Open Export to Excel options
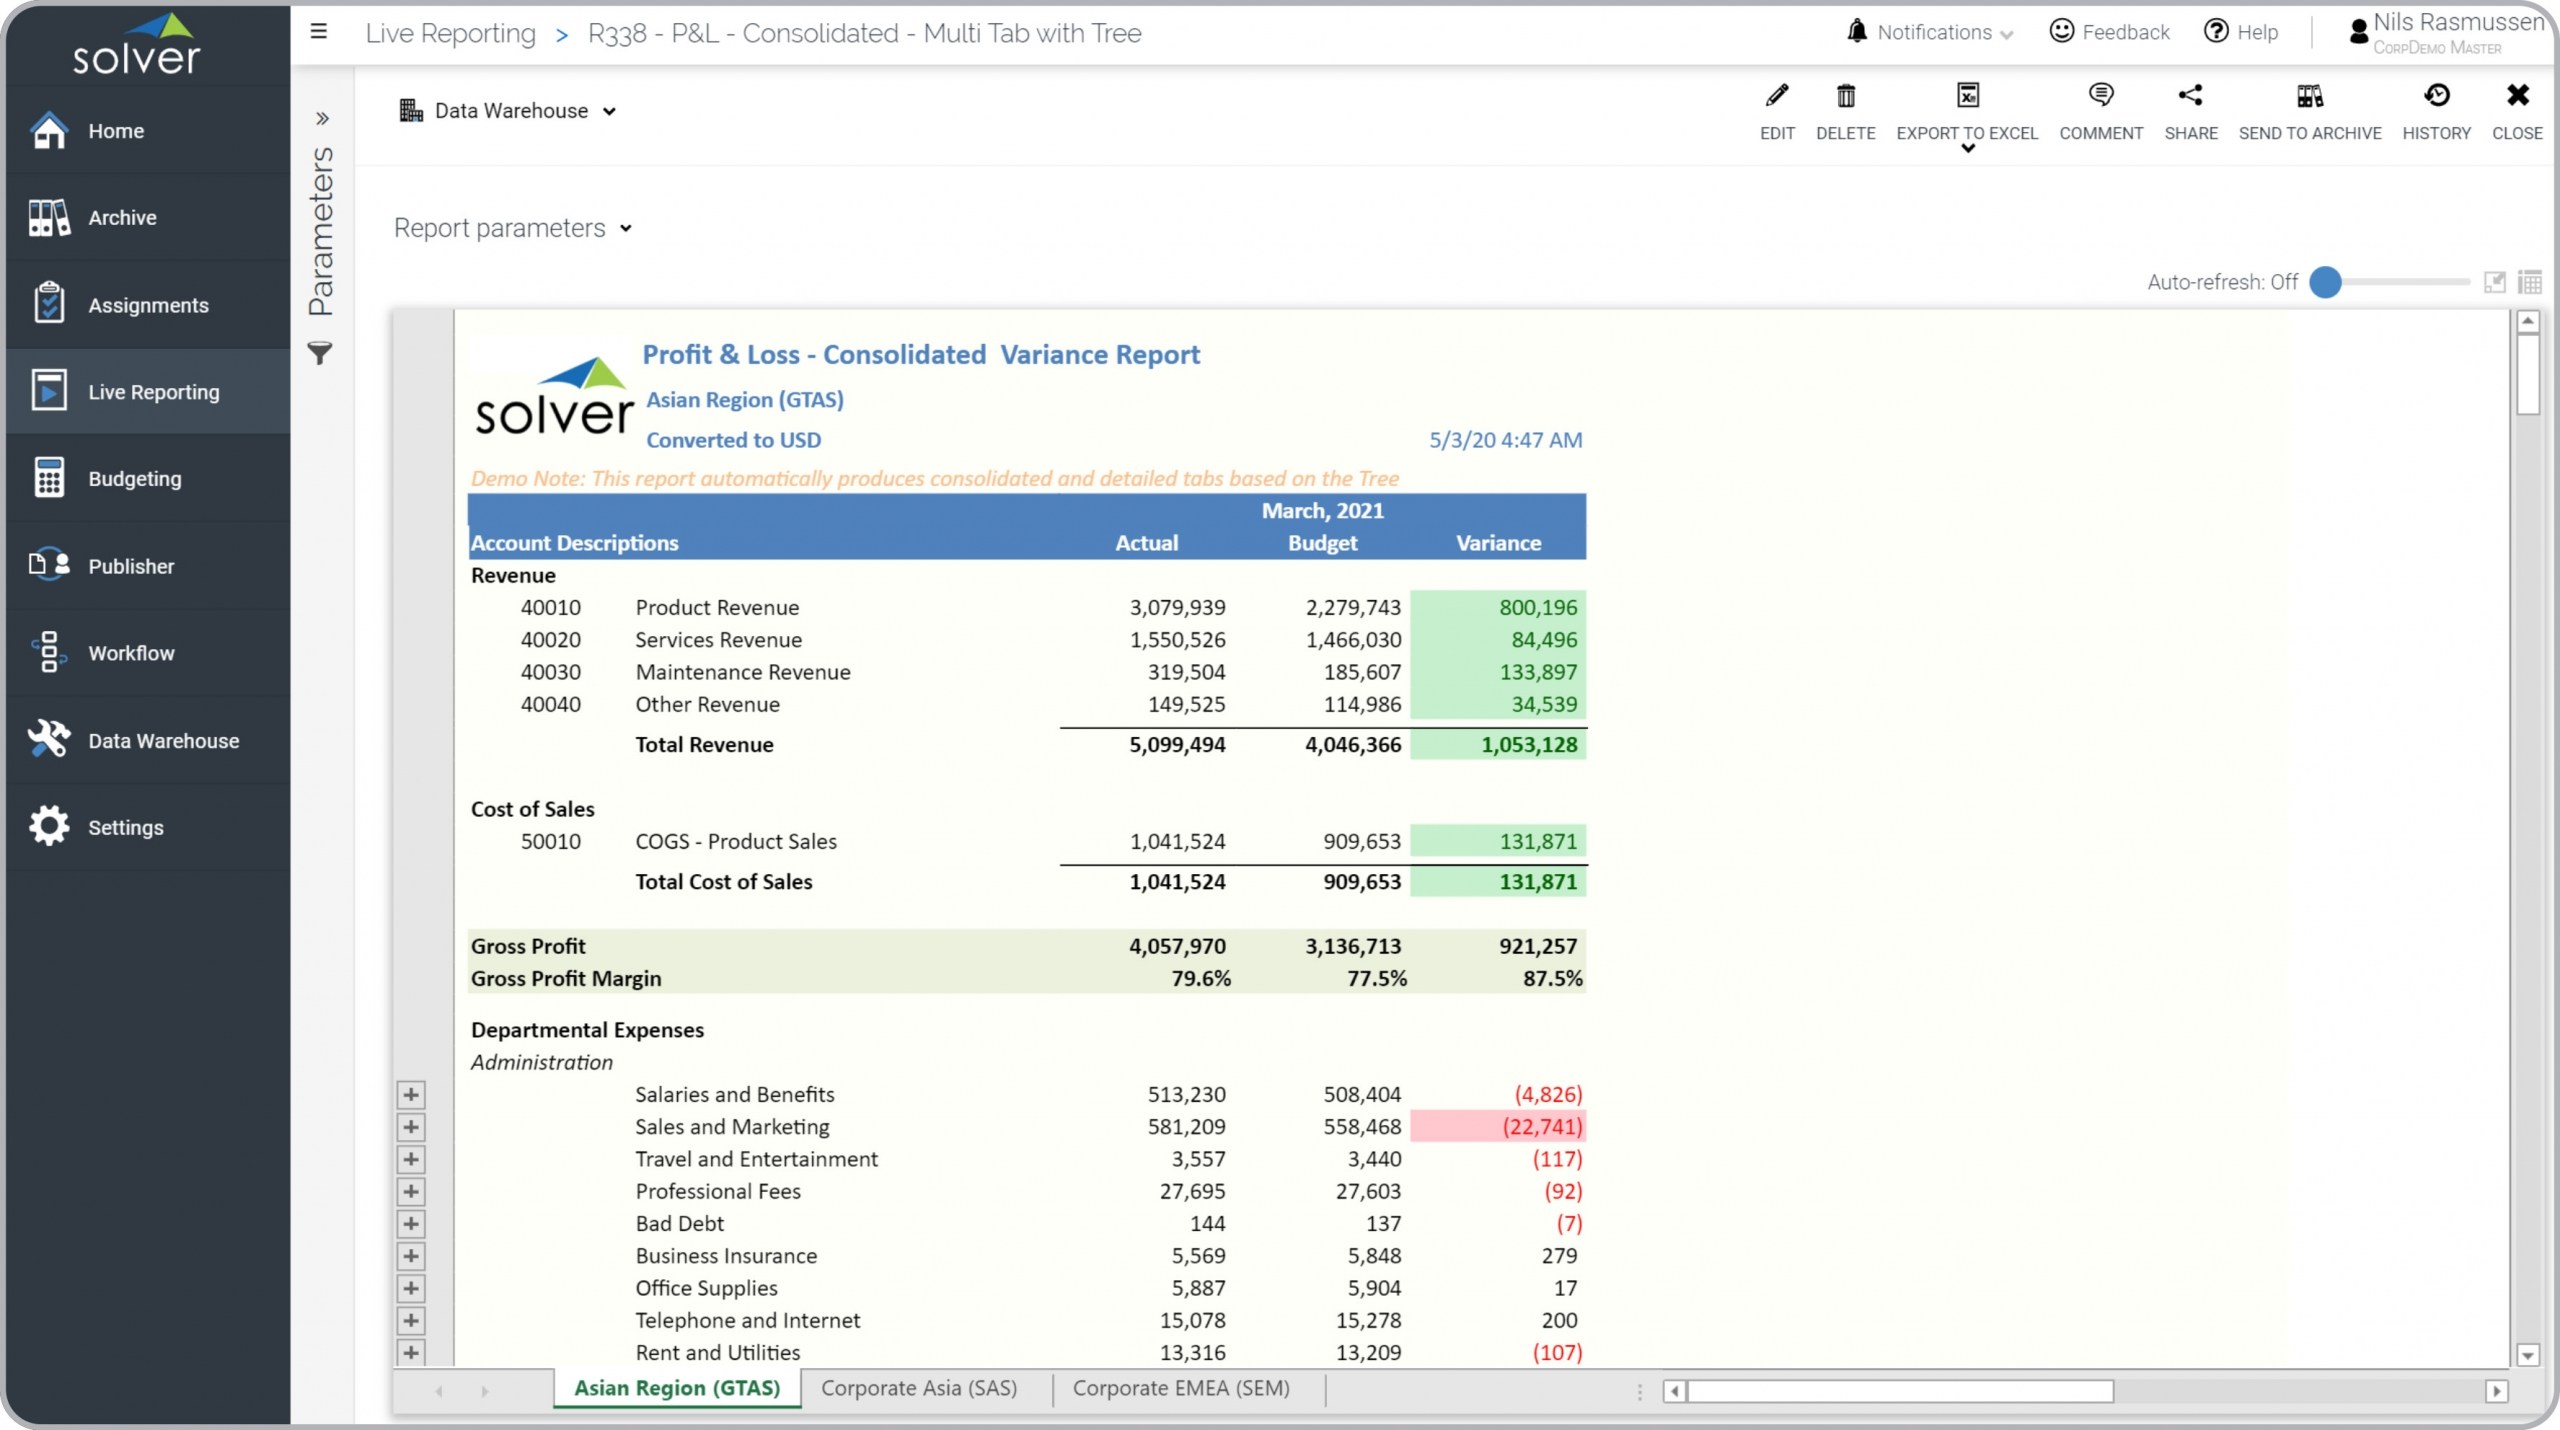2560x1430 pixels. click(x=1966, y=148)
